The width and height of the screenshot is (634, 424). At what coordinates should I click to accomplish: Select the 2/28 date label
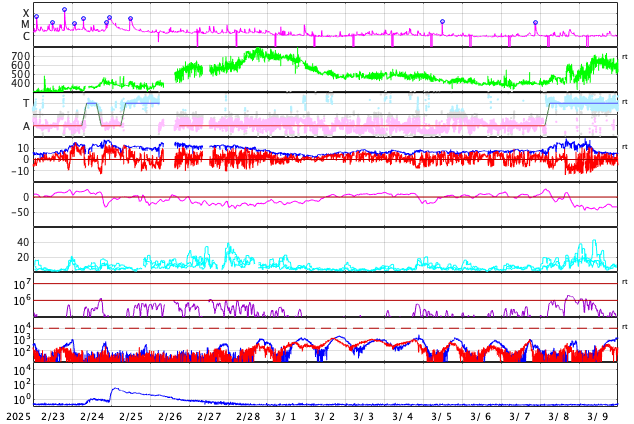pyautogui.click(x=248, y=416)
